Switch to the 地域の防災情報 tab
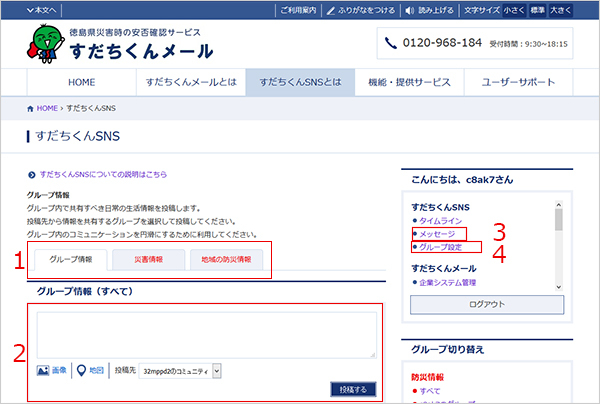 226,259
